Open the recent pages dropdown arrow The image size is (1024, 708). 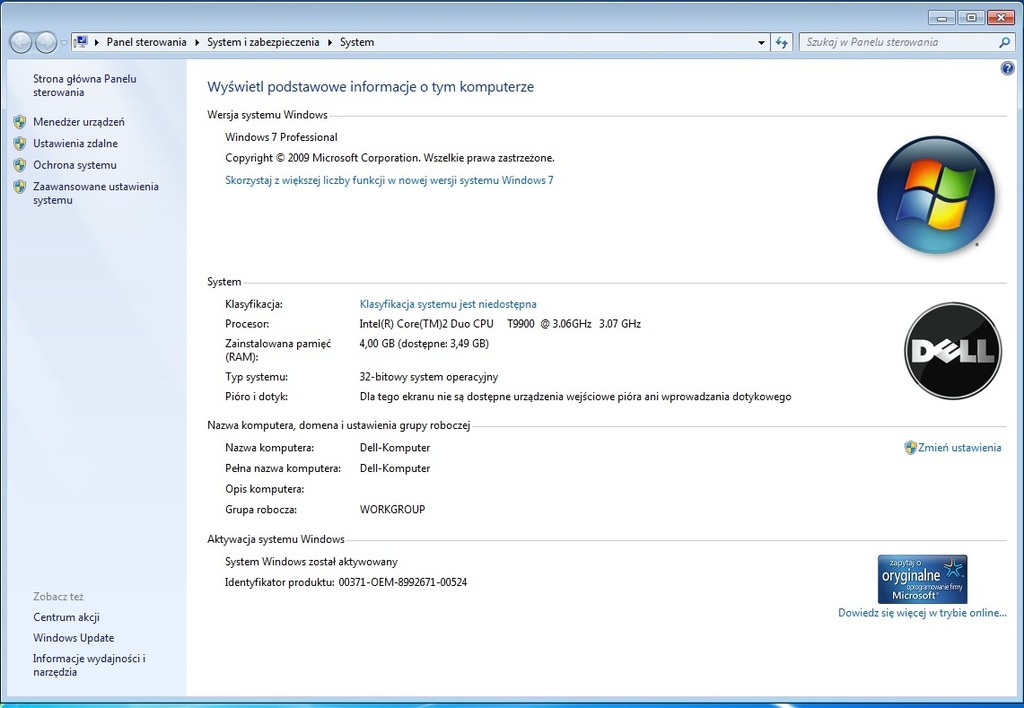64,43
